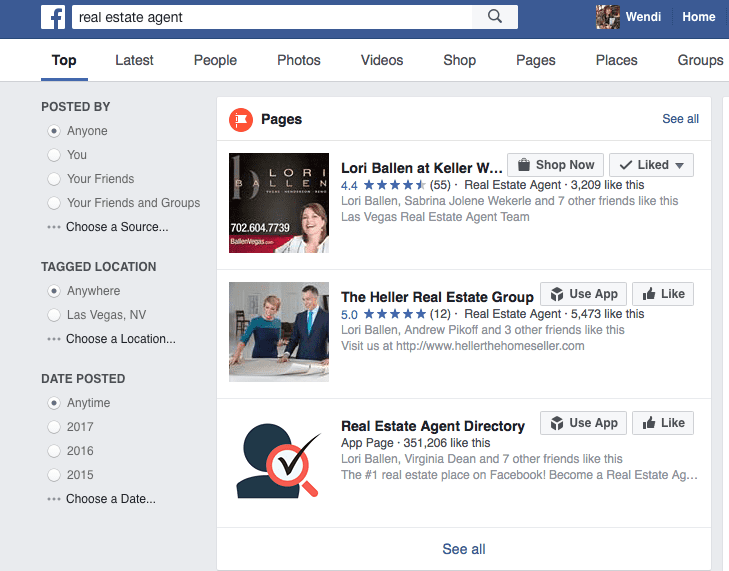Open Lori Ballen at Keller W... page title
The height and width of the screenshot is (571, 729).
pos(422,168)
